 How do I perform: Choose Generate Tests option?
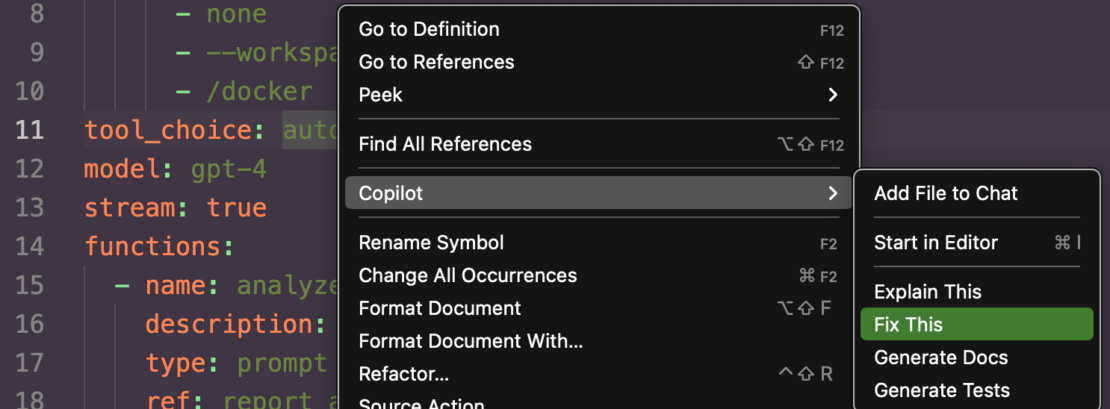[x=942, y=390]
